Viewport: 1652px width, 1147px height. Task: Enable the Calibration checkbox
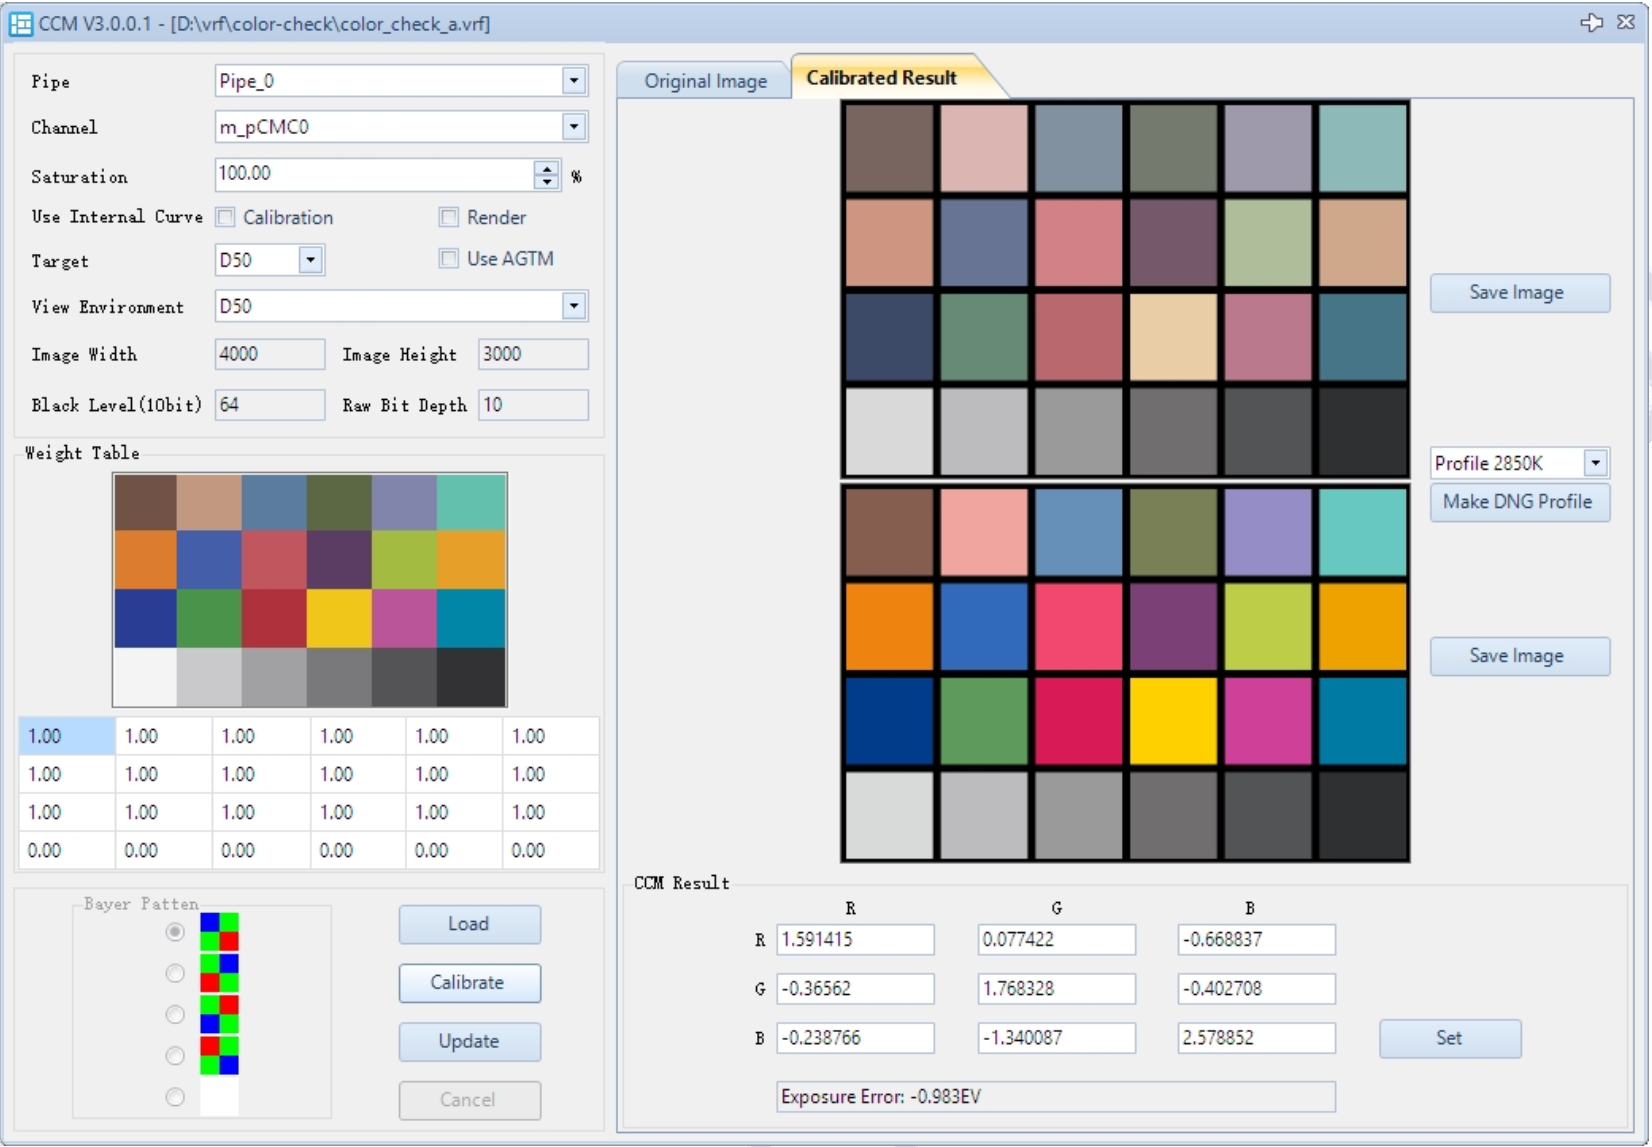tap(227, 217)
